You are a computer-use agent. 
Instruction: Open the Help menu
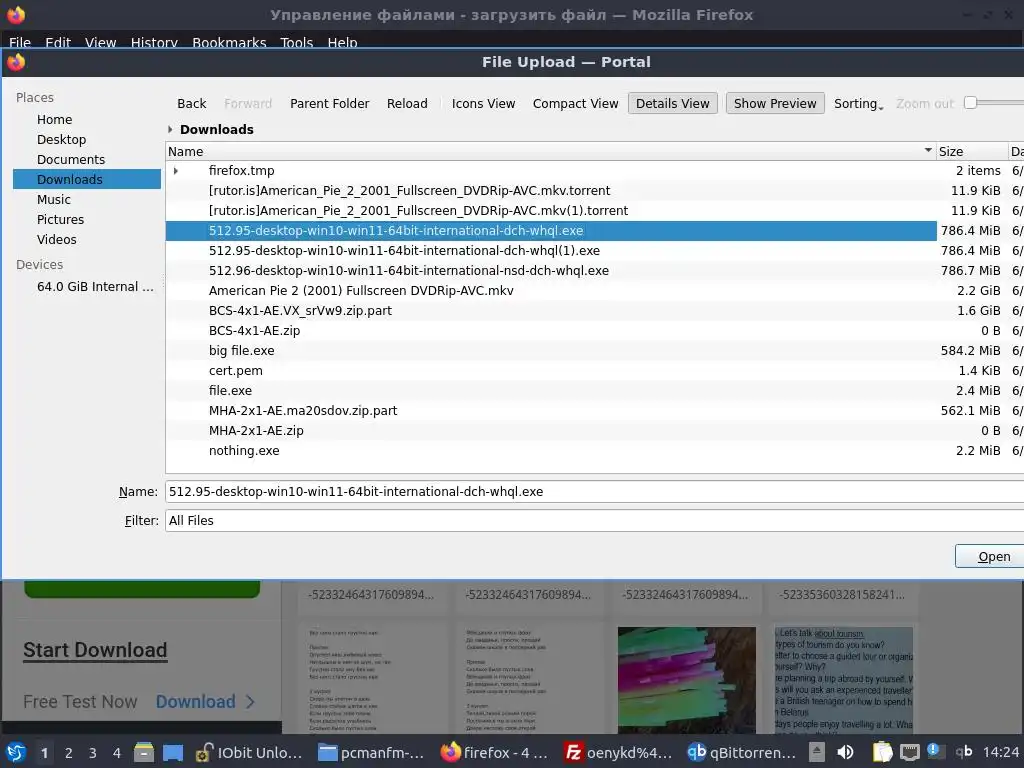[x=342, y=42]
